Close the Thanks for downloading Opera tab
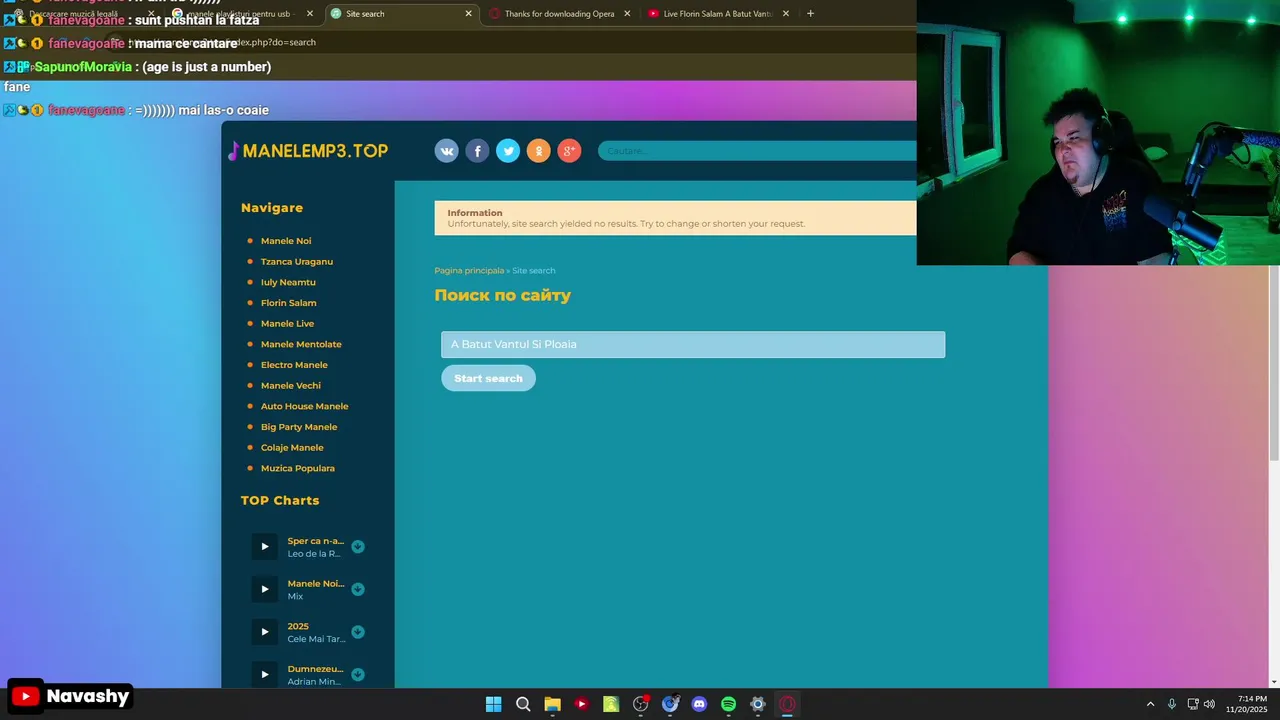The width and height of the screenshot is (1280, 720). pyautogui.click(x=627, y=14)
